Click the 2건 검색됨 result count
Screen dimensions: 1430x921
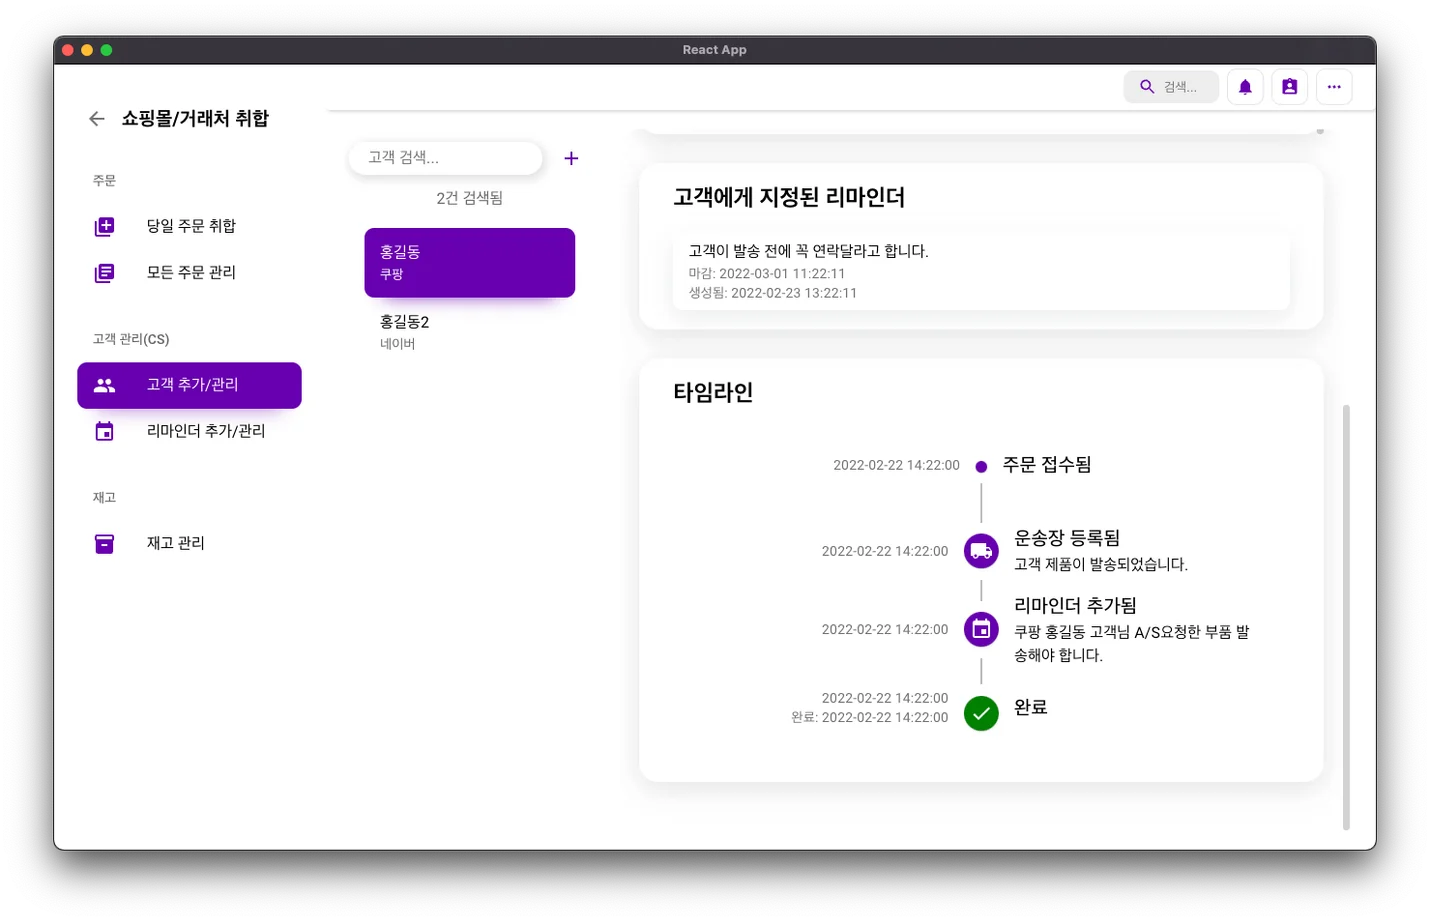pos(469,198)
